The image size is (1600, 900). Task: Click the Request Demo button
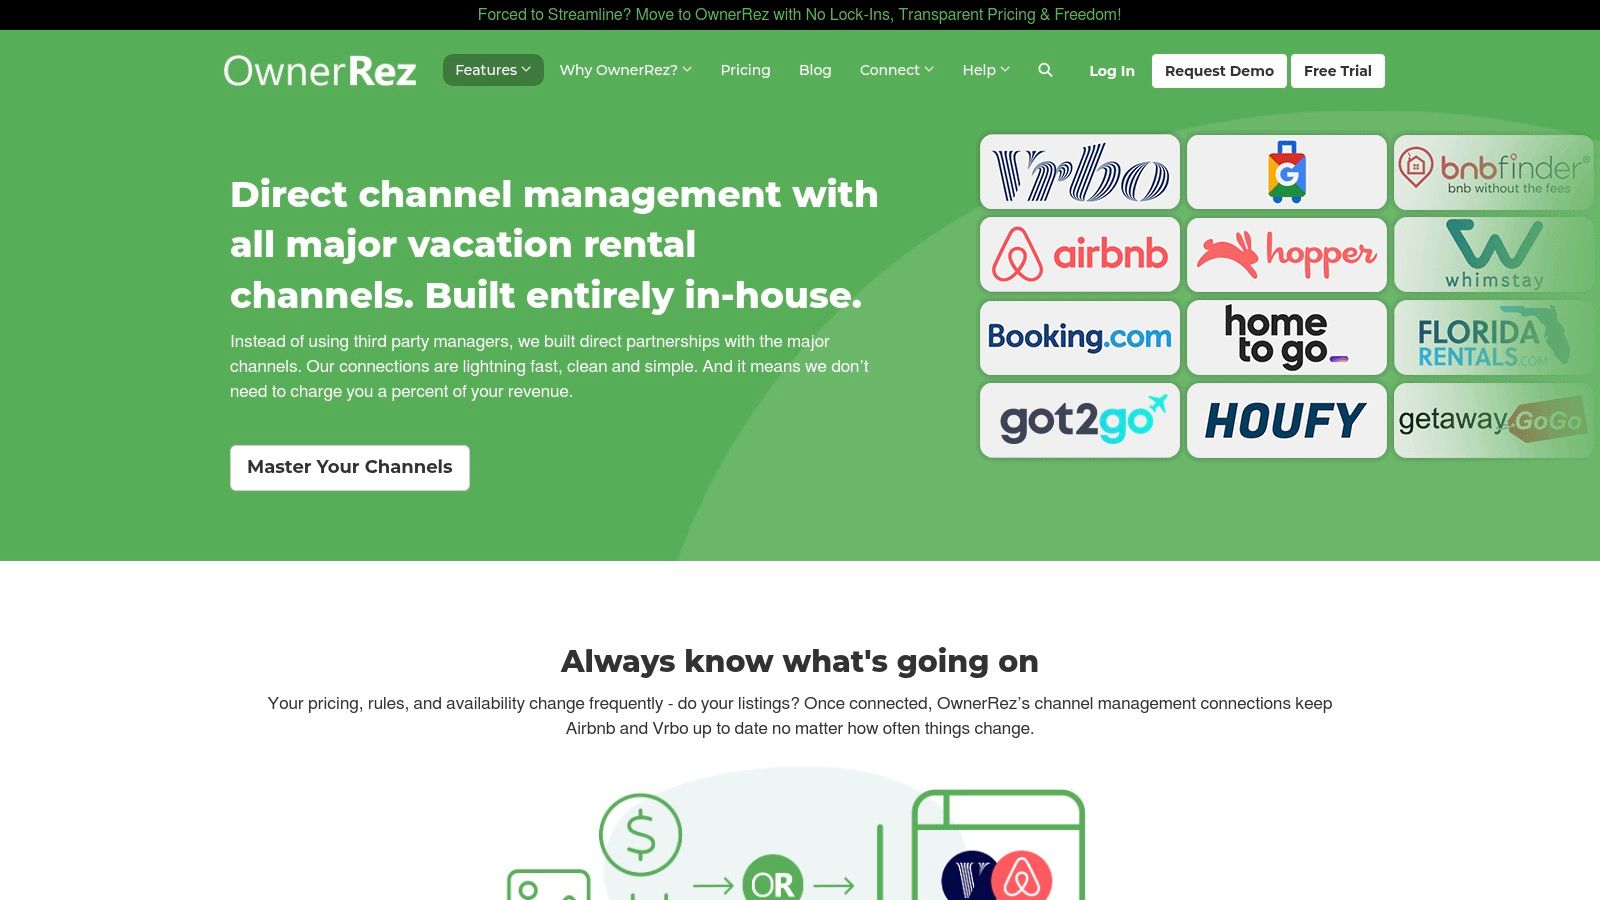1219,71
